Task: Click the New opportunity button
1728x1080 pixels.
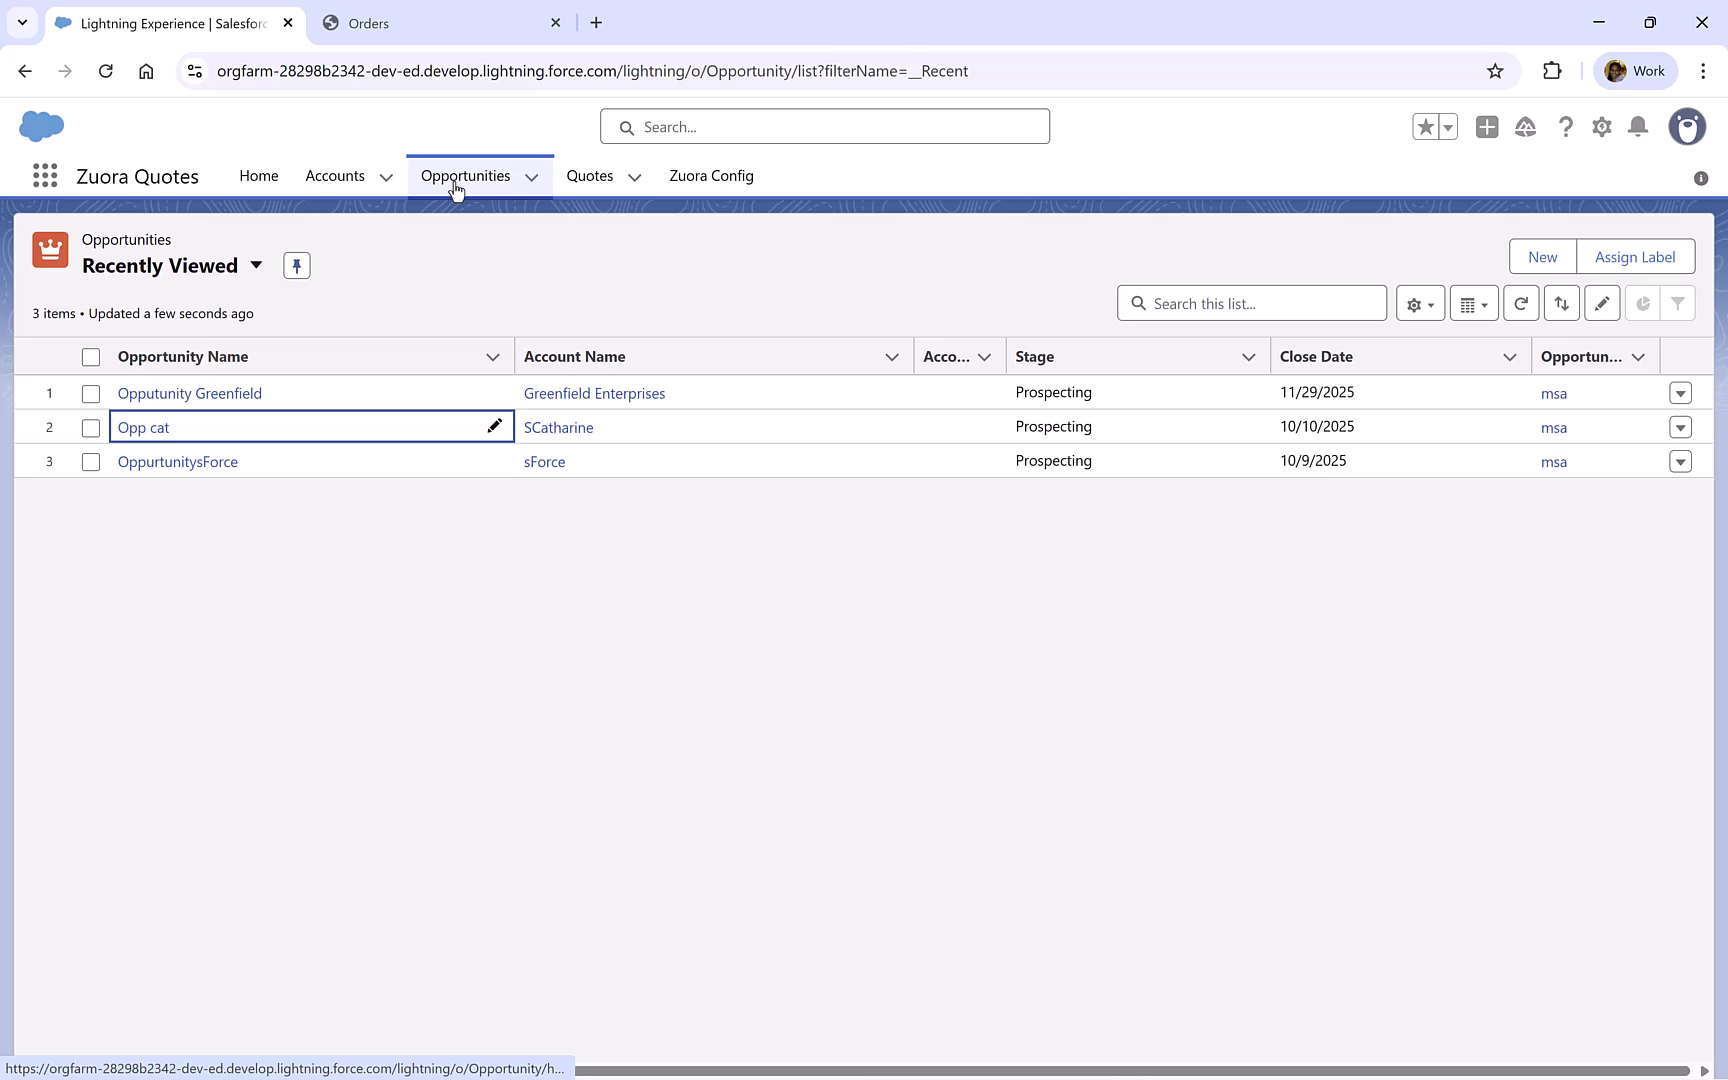Action: (x=1542, y=256)
